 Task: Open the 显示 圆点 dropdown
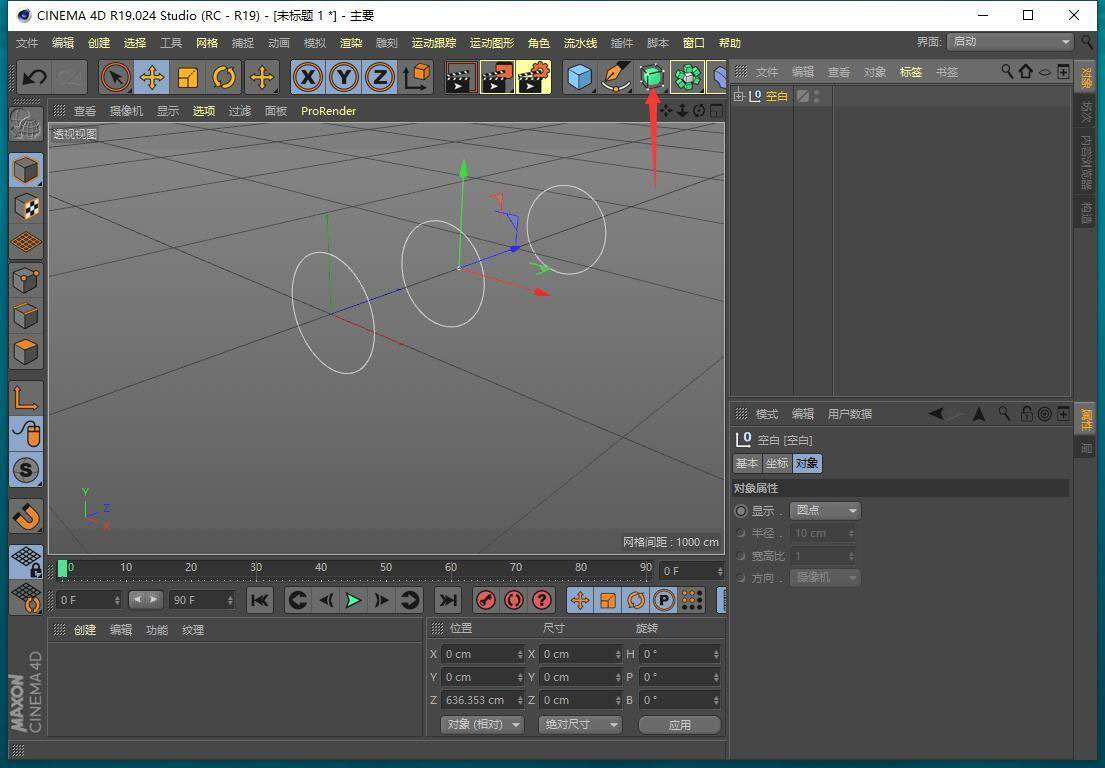click(x=825, y=510)
